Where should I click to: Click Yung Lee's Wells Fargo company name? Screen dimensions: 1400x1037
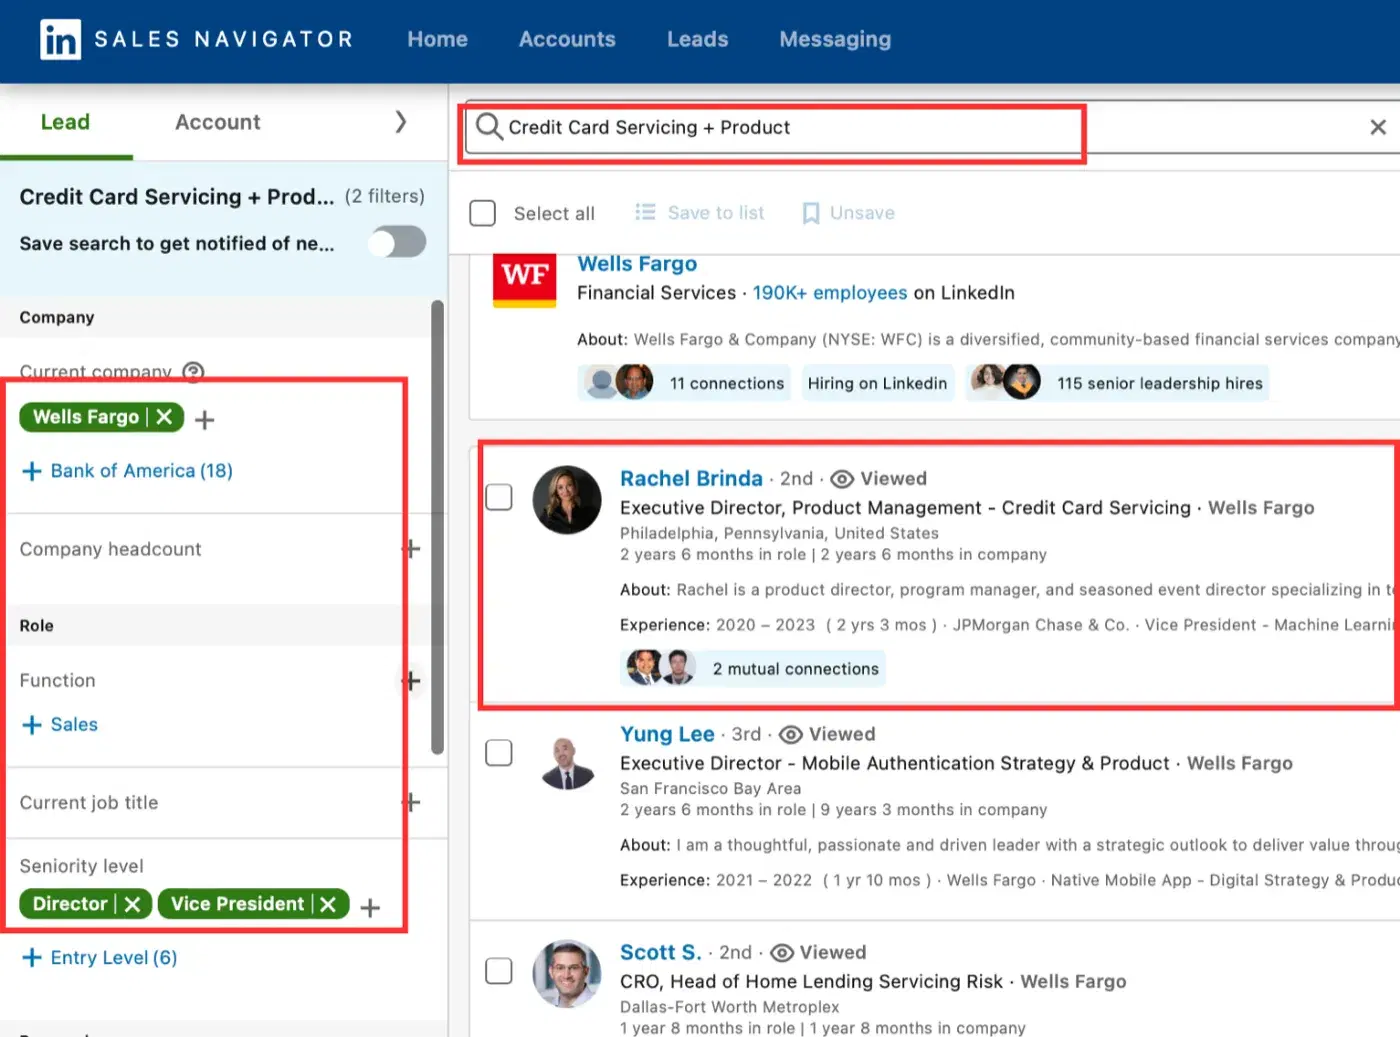[1240, 764]
